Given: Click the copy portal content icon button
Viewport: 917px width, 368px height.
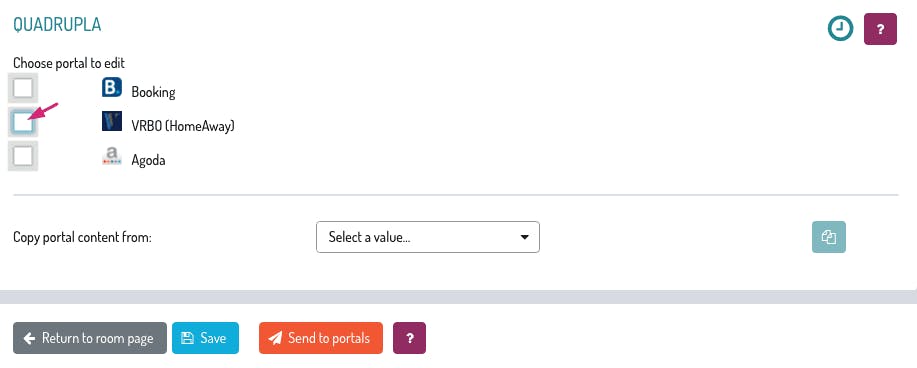Looking at the screenshot, I should [829, 237].
